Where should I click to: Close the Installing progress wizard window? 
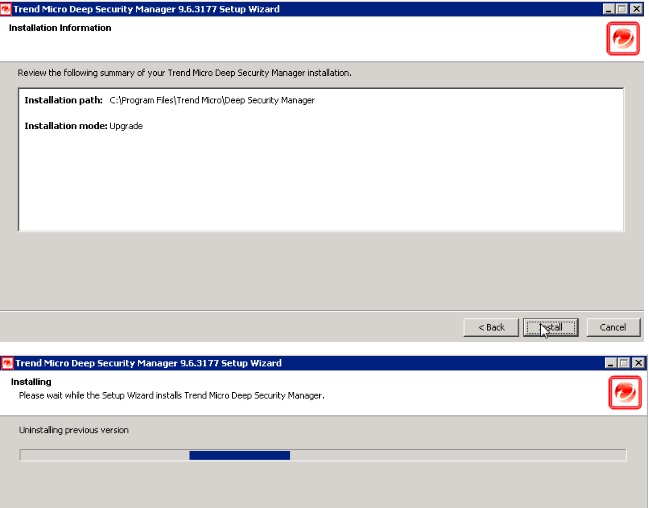(x=636, y=363)
